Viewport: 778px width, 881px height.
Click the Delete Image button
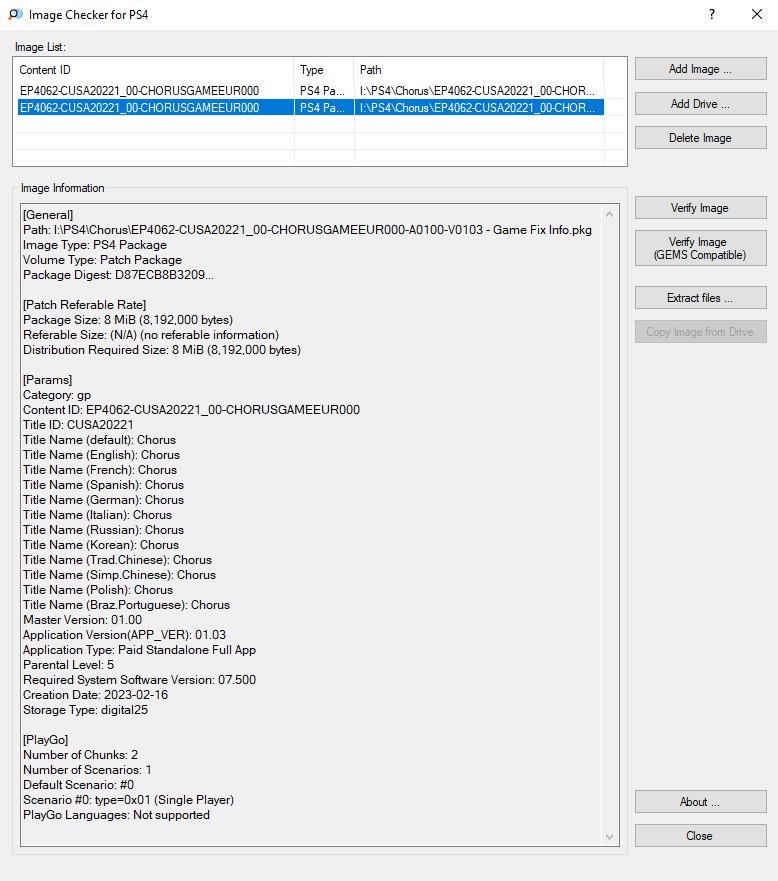pyautogui.click(x=700, y=138)
